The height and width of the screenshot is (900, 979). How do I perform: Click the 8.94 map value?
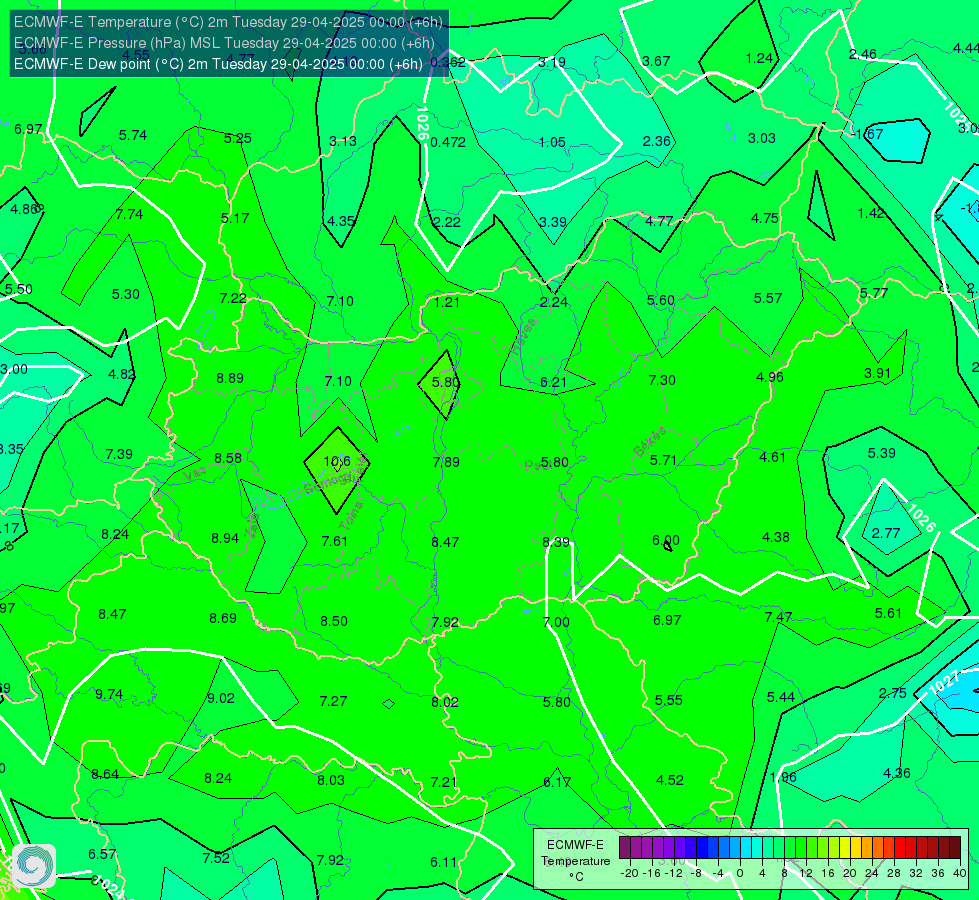[225, 538]
